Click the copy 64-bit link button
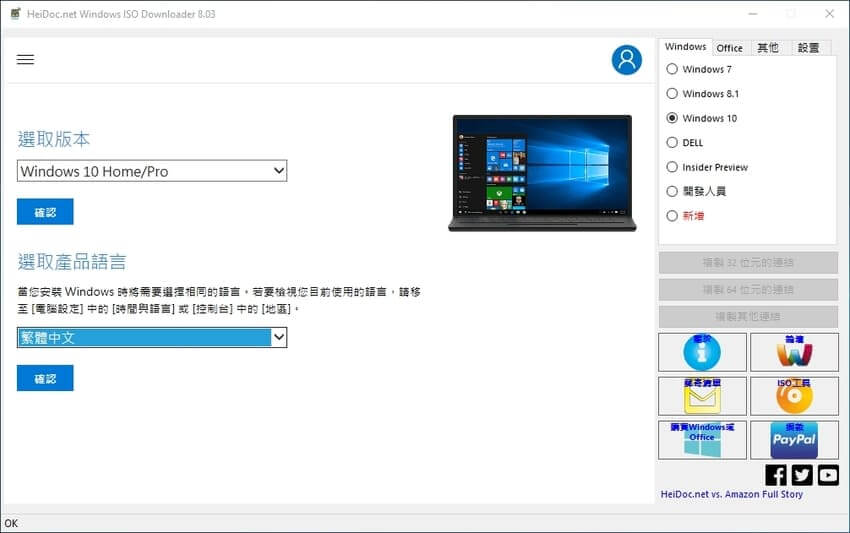The height and width of the screenshot is (533, 850). (748, 290)
